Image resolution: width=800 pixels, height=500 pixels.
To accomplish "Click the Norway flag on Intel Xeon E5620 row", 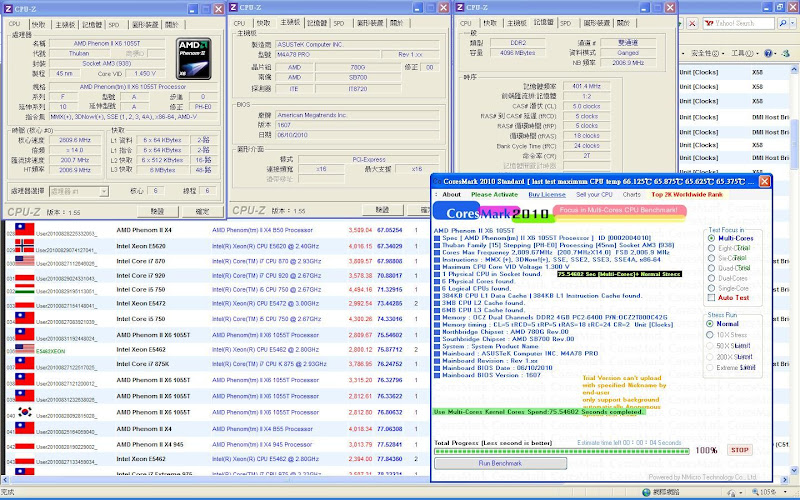I will click(24, 245).
